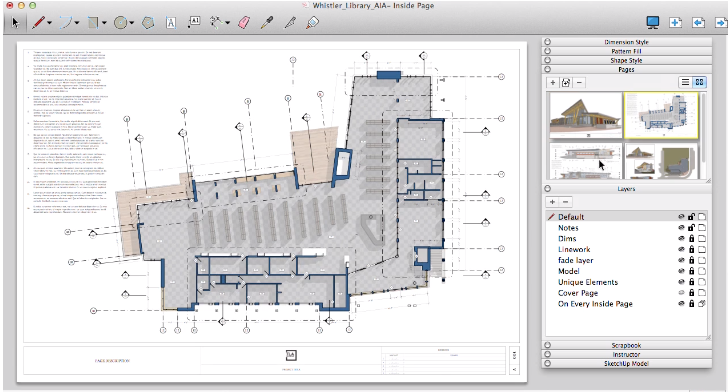Switch Pages panel to thumbnail grid view

coord(699,82)
